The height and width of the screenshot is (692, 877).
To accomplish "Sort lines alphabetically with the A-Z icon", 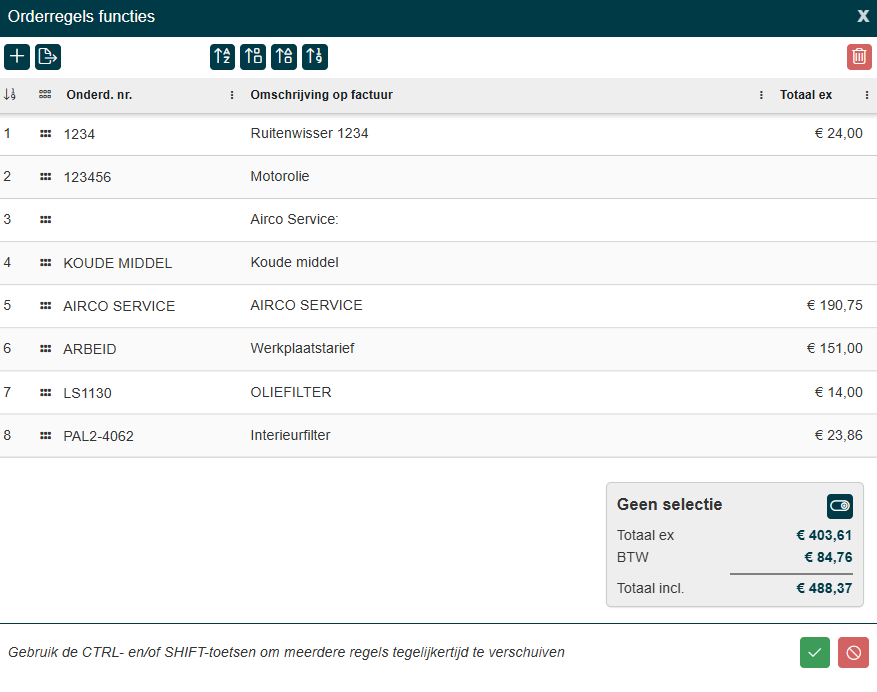I will click(x=223, y=57).
